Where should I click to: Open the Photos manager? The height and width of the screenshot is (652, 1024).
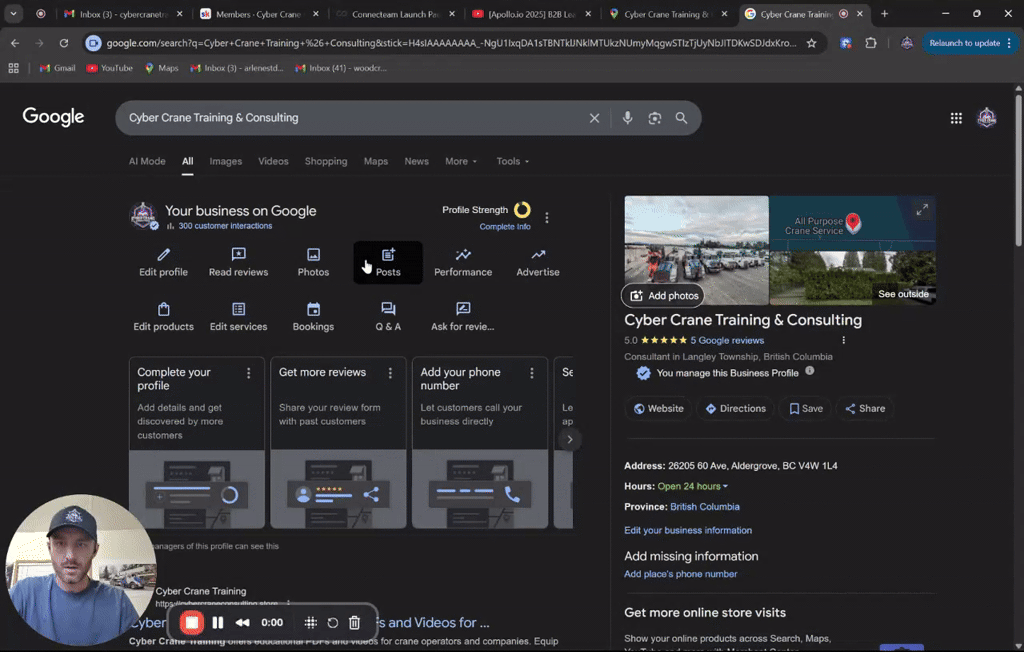tap(313, 263)
